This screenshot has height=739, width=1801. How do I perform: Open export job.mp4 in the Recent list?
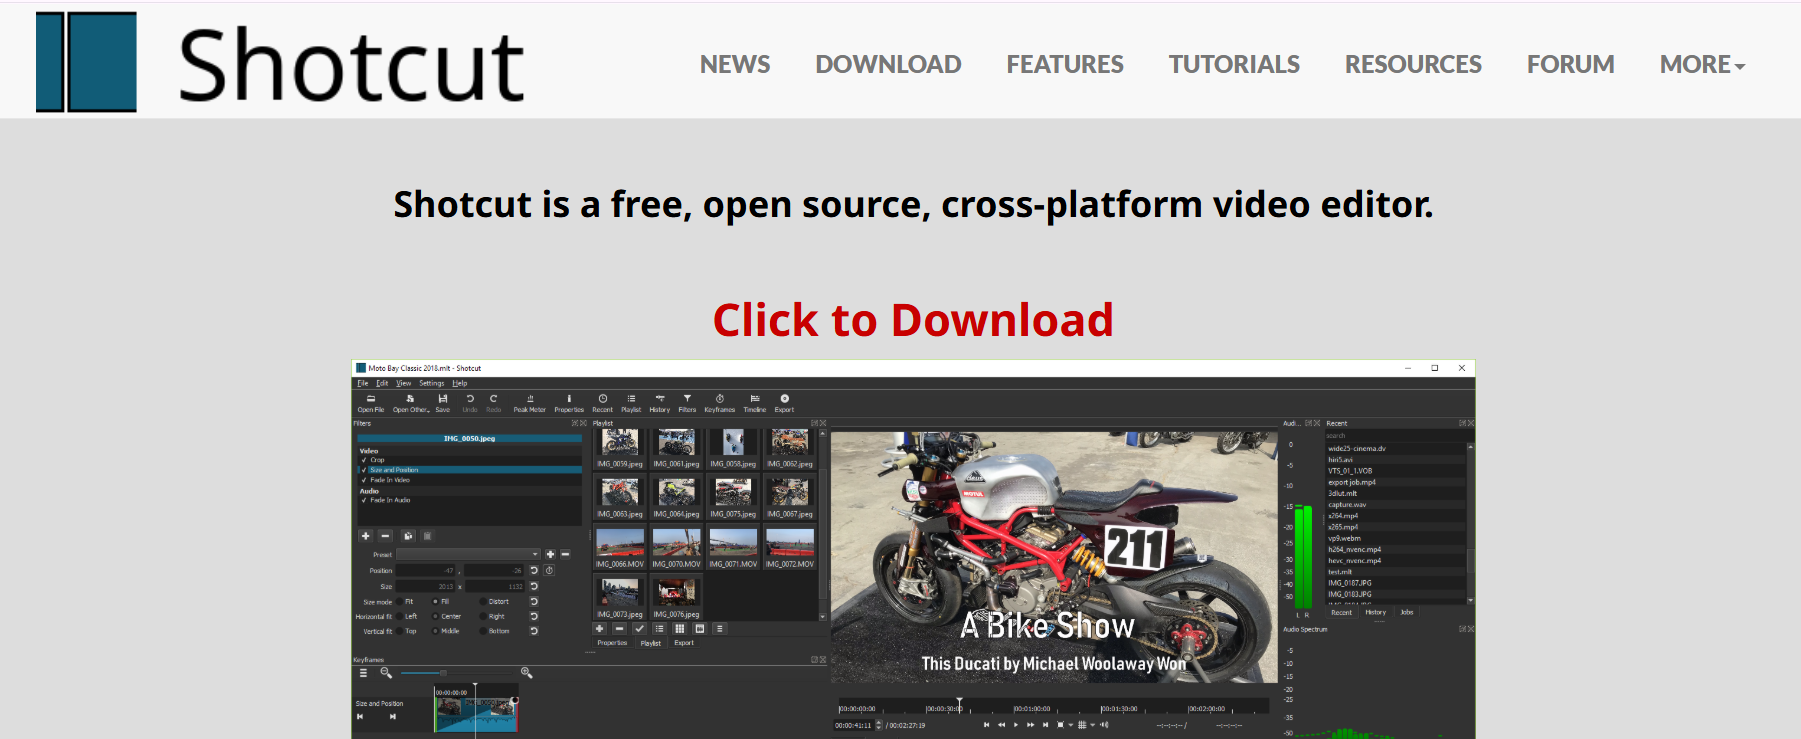click(x=1352, y=482)
